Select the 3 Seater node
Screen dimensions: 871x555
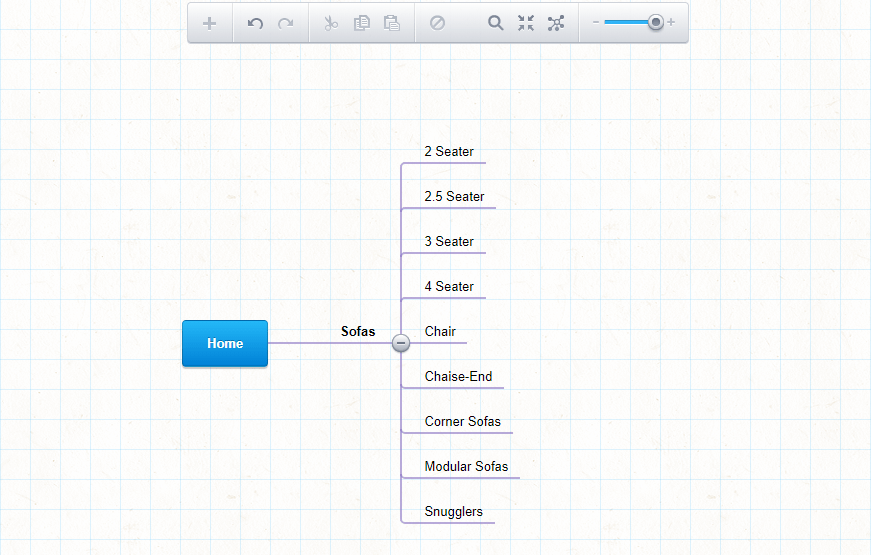coord(449,242)
